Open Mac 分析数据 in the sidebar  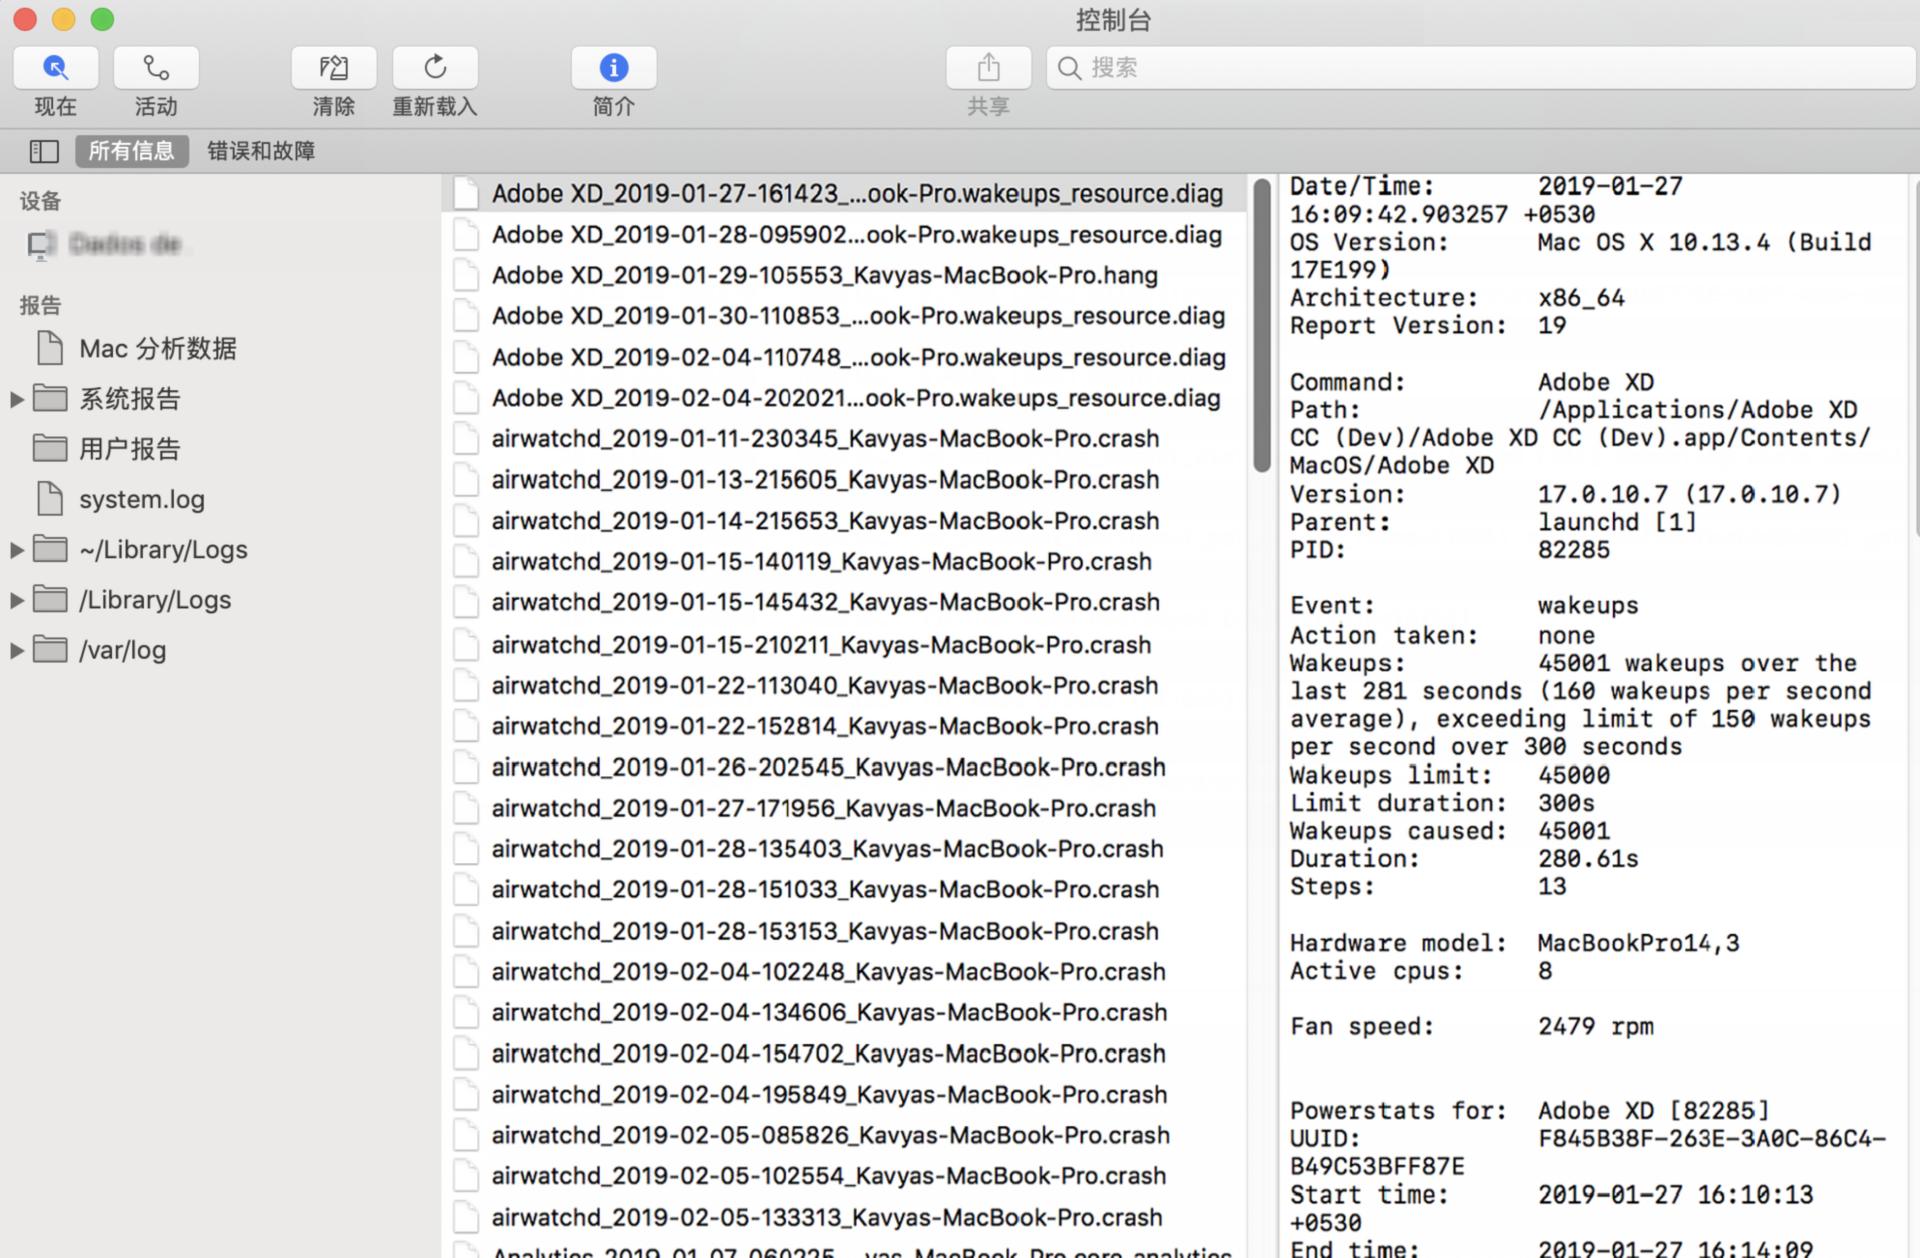tap(157, 349)
